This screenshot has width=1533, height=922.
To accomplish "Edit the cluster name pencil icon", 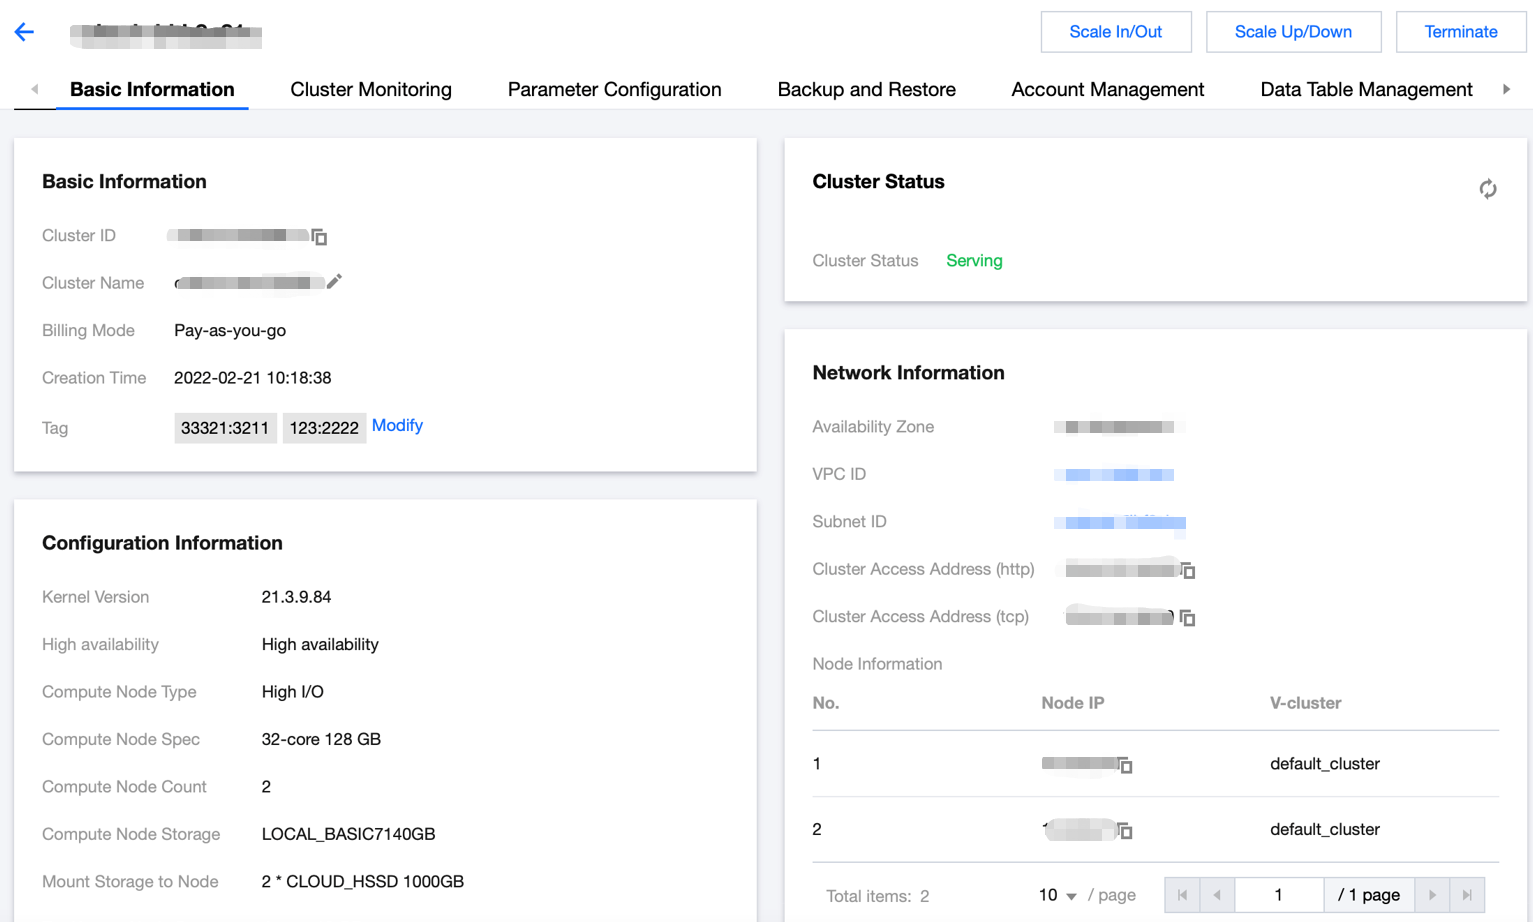I will click(x=334, y=282).
